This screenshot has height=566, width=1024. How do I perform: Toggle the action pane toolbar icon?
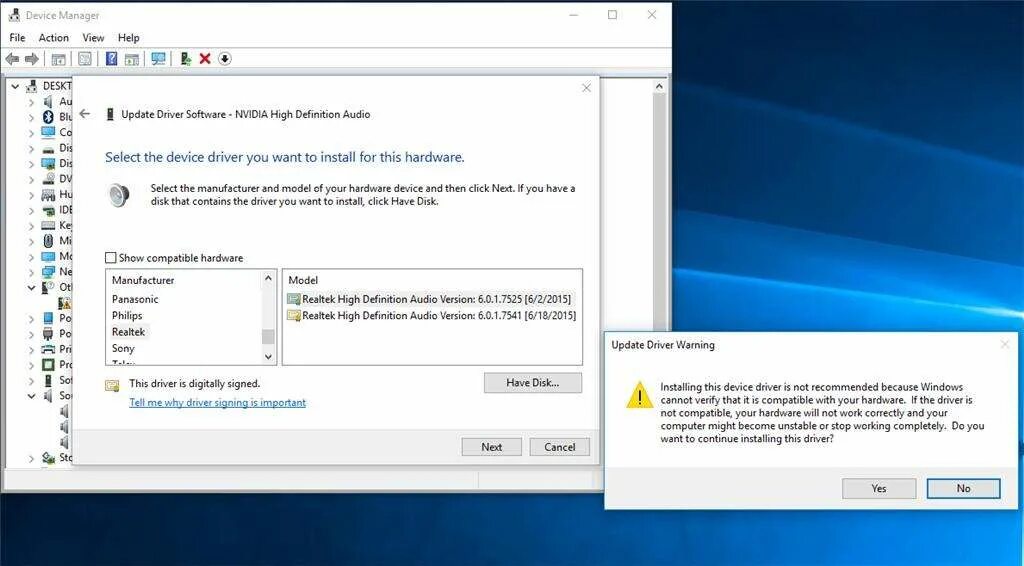click(x=132, y=59)
